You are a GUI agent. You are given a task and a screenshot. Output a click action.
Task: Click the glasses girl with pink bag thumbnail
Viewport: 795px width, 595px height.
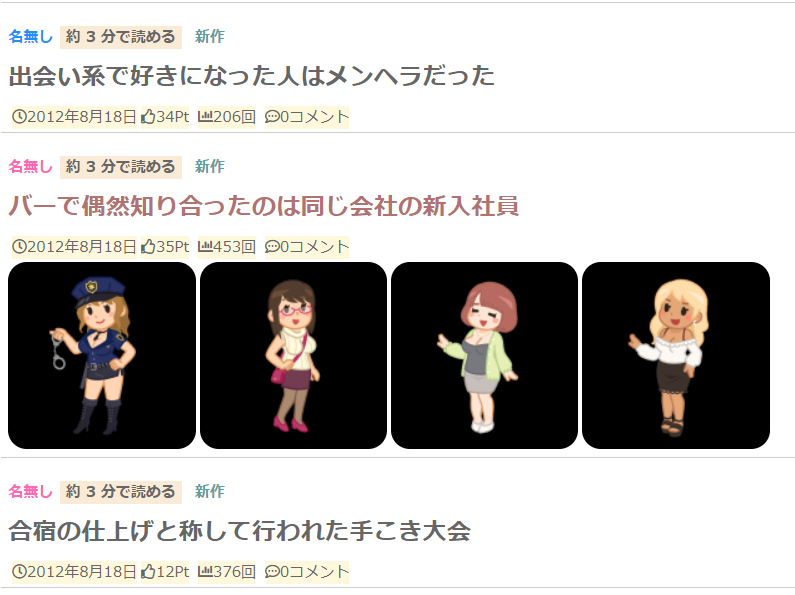tap(294, 355)
